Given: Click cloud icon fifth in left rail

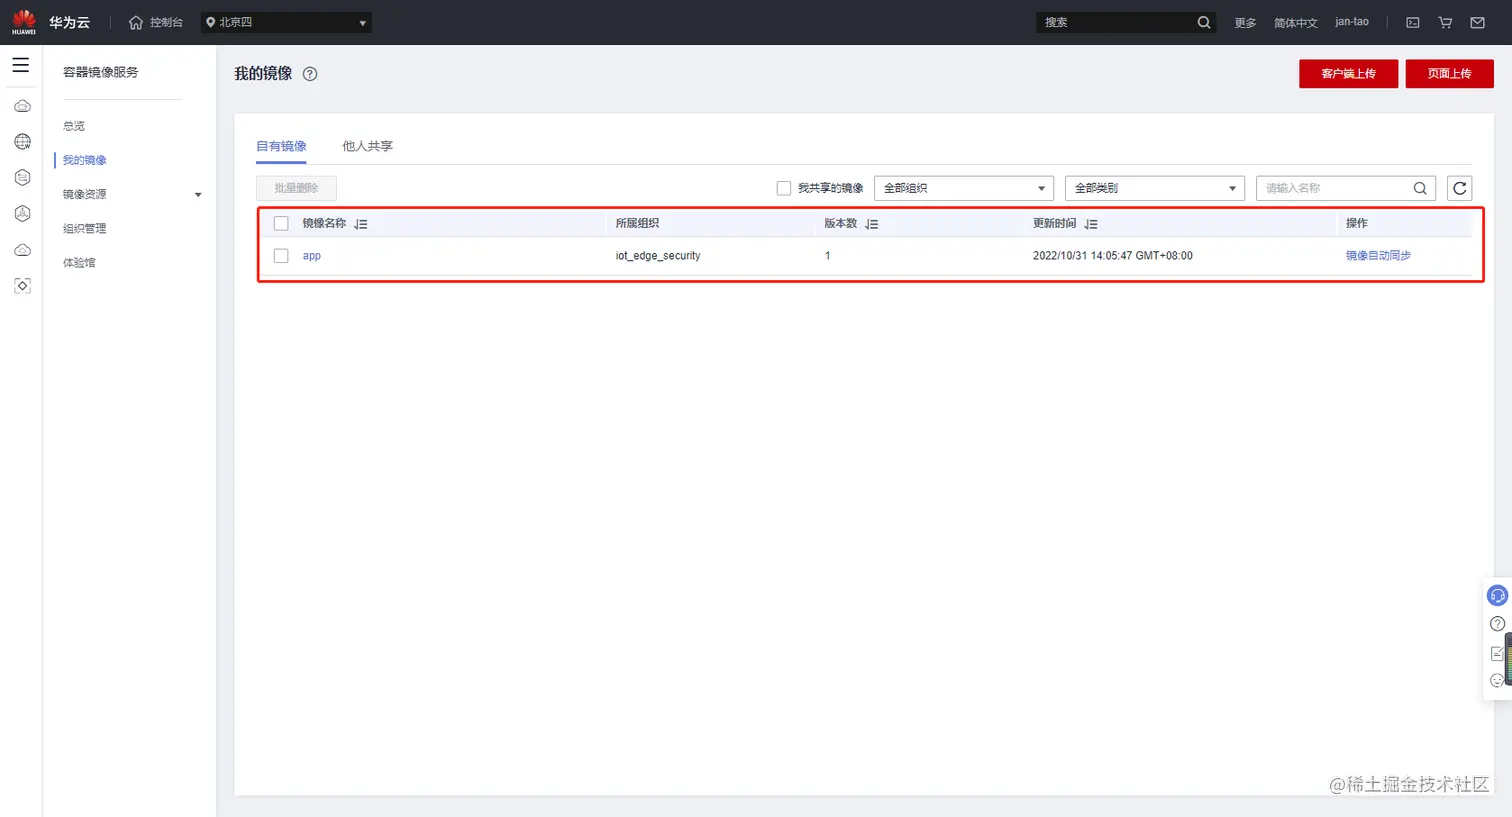Looking at the screenshot, I should (22, 250).
